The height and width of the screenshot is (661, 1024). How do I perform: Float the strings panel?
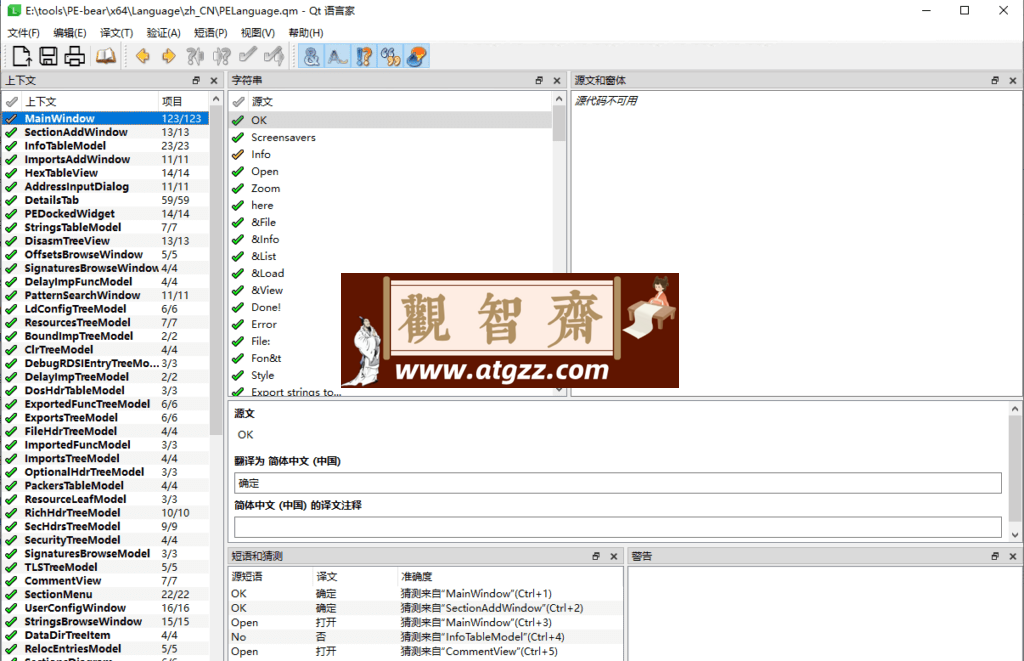pos(539,80)
